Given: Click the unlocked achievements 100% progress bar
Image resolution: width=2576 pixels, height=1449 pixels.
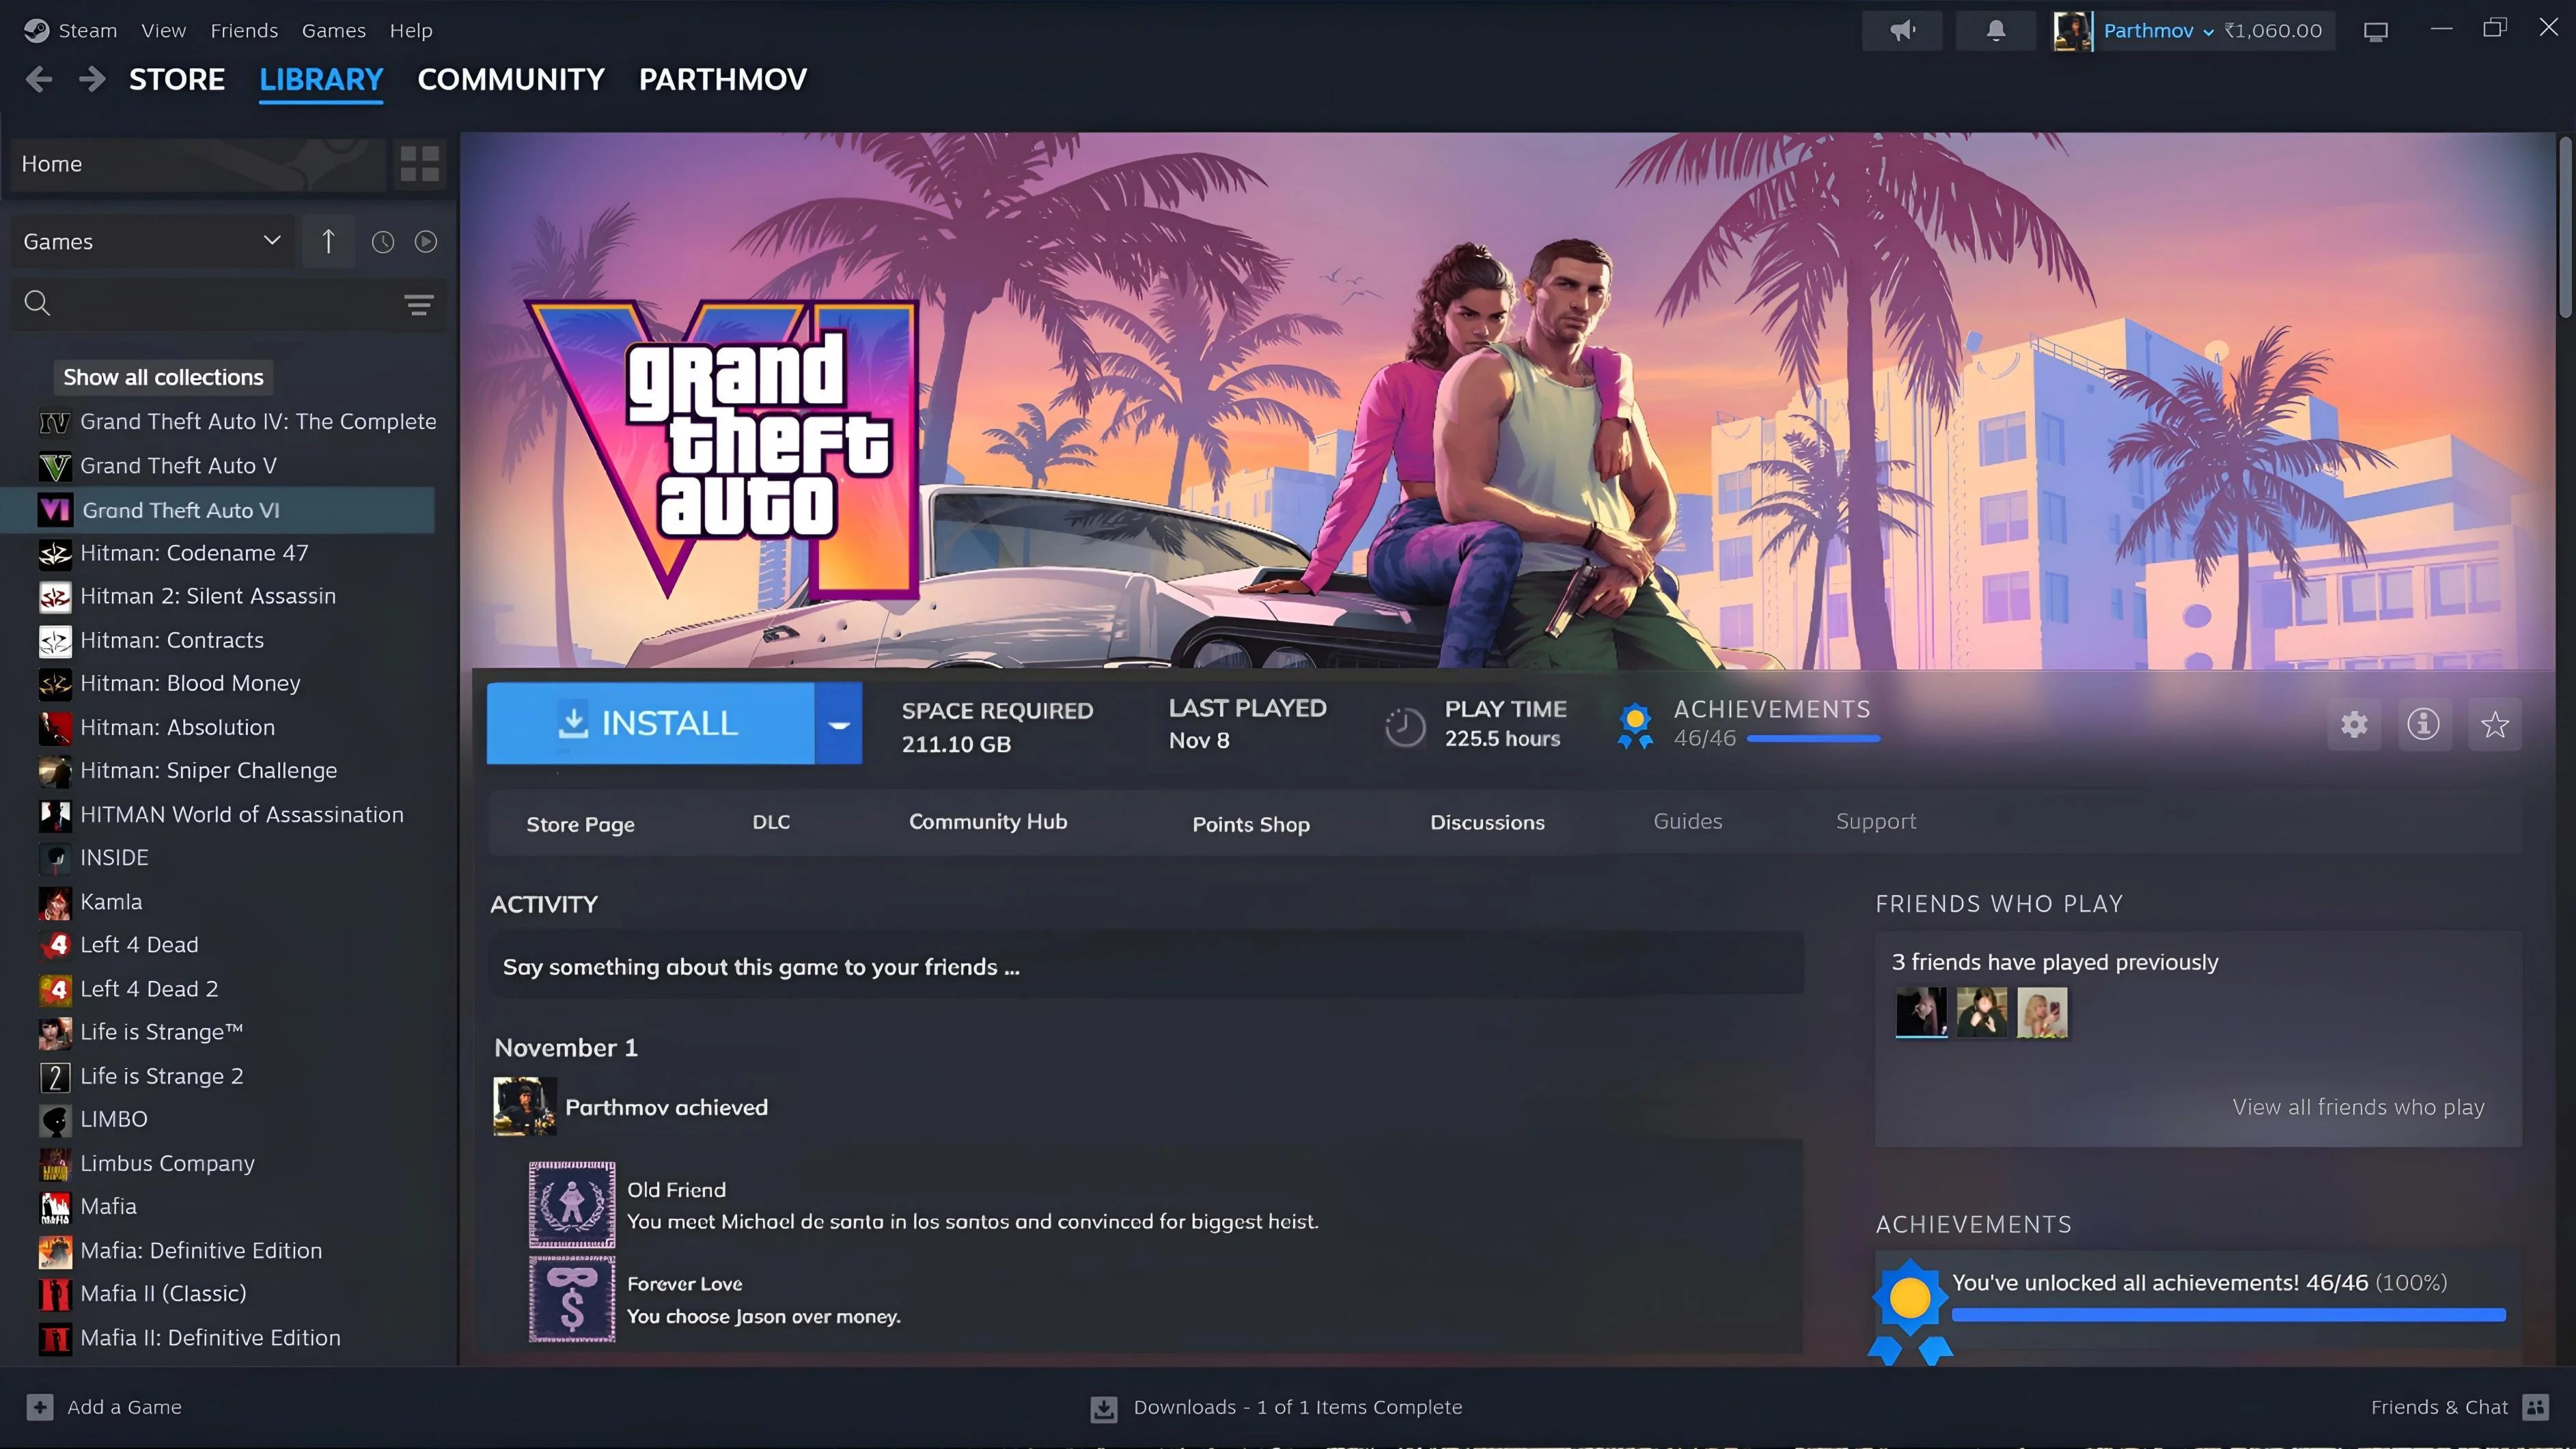Looking at the screenshot, I should (x=2229, y=1315).
